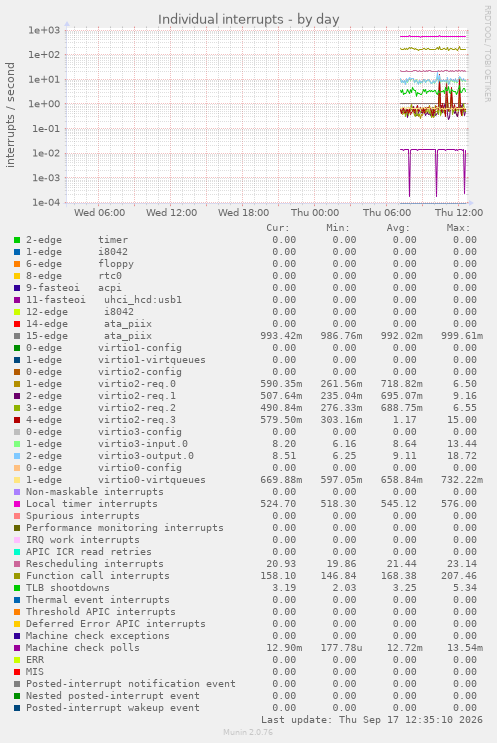Click the Machine check polls purple swatch
Viewport: 497px width, 743px height.
(x=17, y=648)
